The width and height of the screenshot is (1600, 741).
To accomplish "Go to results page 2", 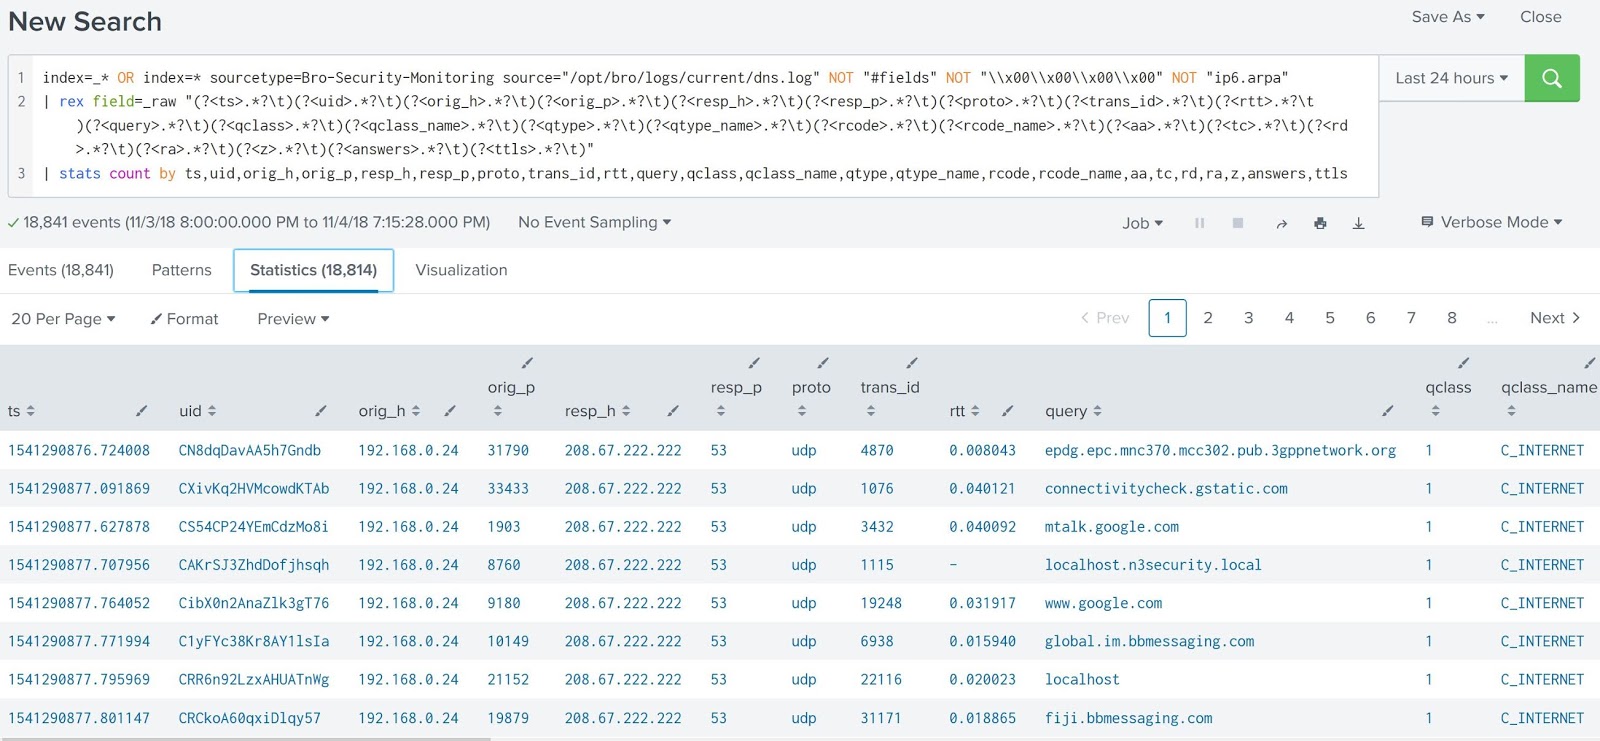I will tap(1208, 318).
